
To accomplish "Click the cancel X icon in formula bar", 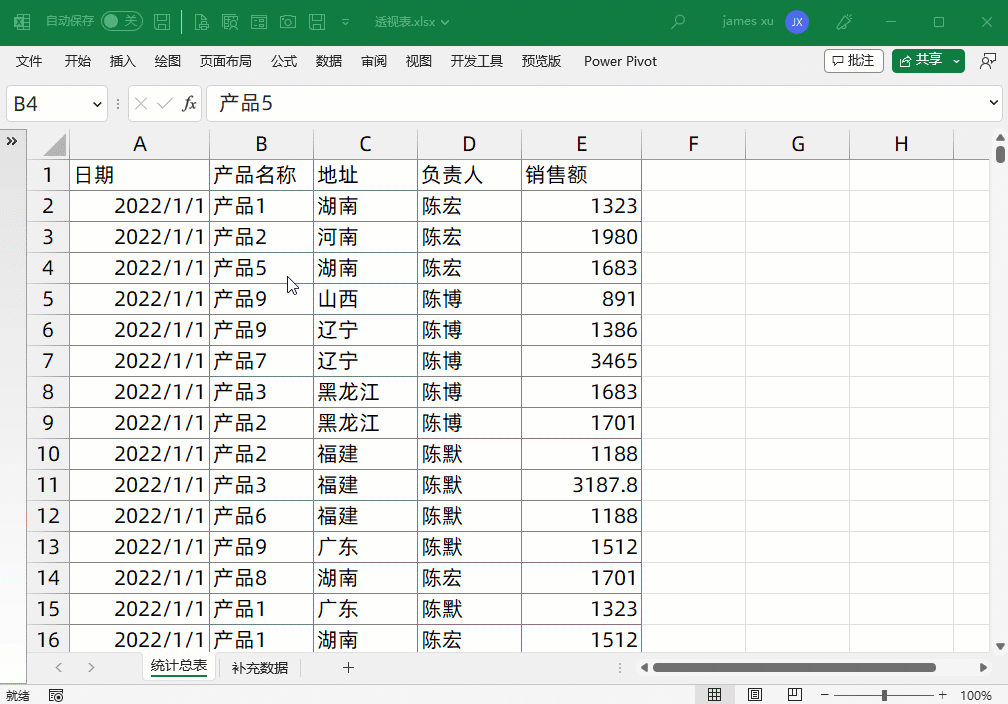I will pyautogui.click(x=141, y=104).
